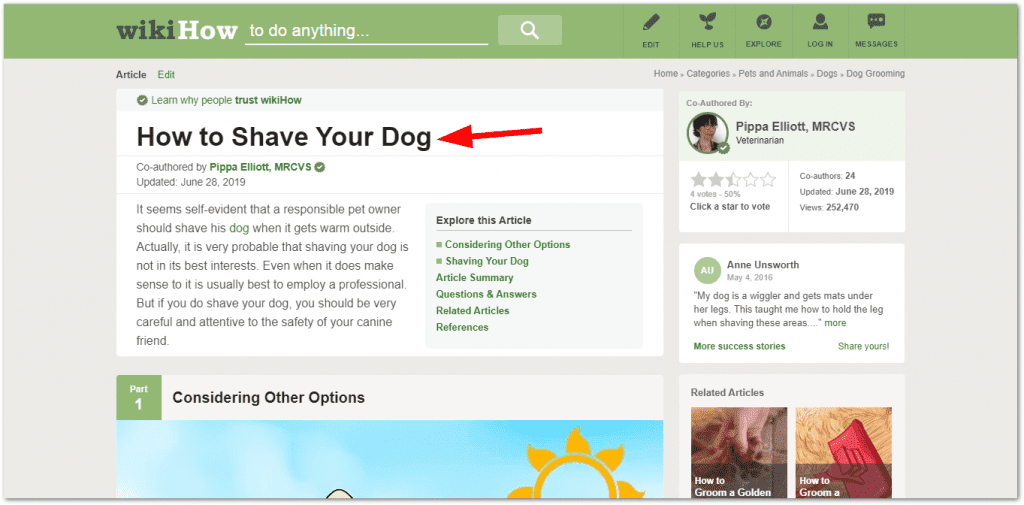The image size is (1024, 505).
Task: Click the green checkmark beside trust wikiHow
Action: click(x=142, y=100)
